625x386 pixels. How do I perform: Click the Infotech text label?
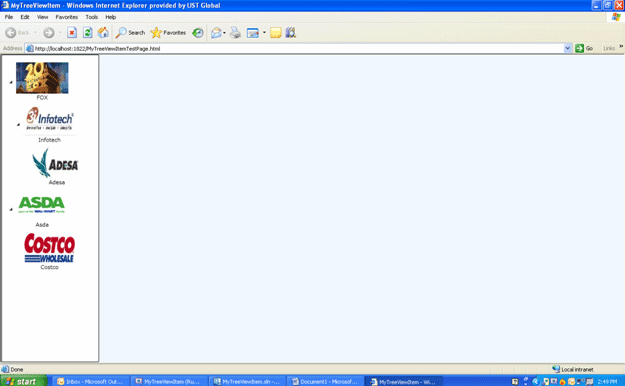tap(49, 140)
